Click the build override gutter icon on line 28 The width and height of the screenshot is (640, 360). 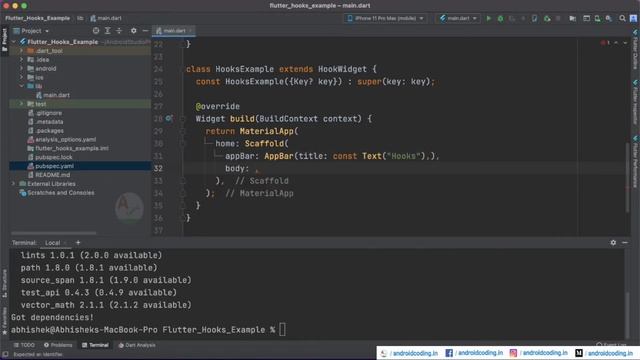[x=169, y=118]
